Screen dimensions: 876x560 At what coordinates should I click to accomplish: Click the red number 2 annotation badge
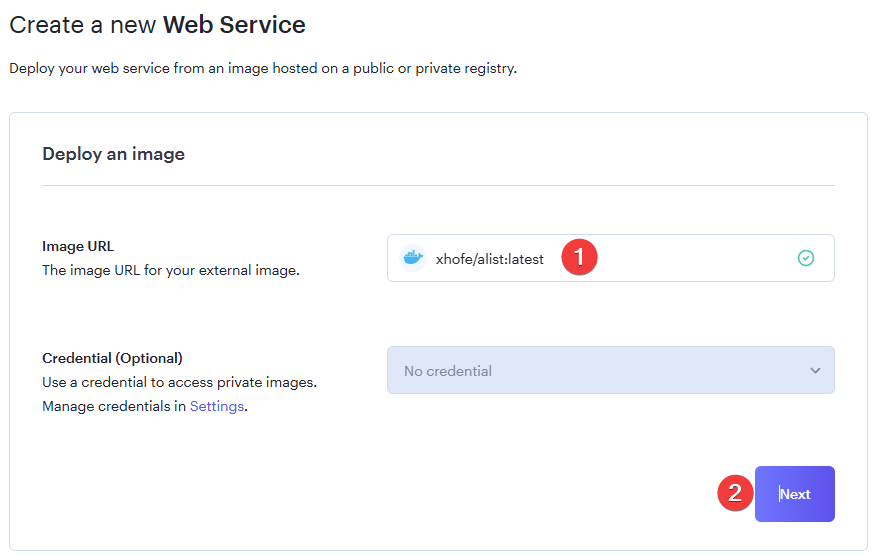coord(735,493)
